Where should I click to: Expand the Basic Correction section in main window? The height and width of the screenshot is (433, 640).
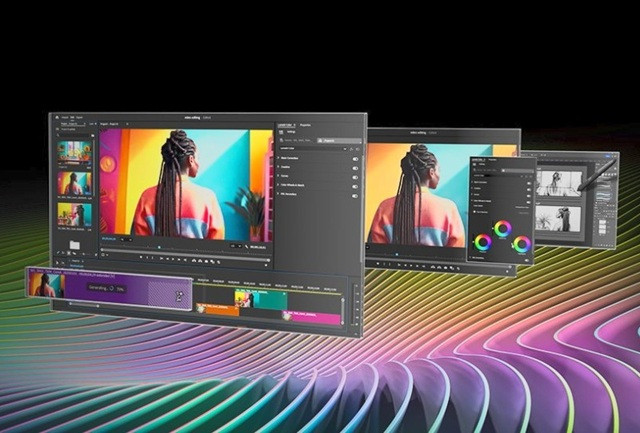tap(279, 158)
